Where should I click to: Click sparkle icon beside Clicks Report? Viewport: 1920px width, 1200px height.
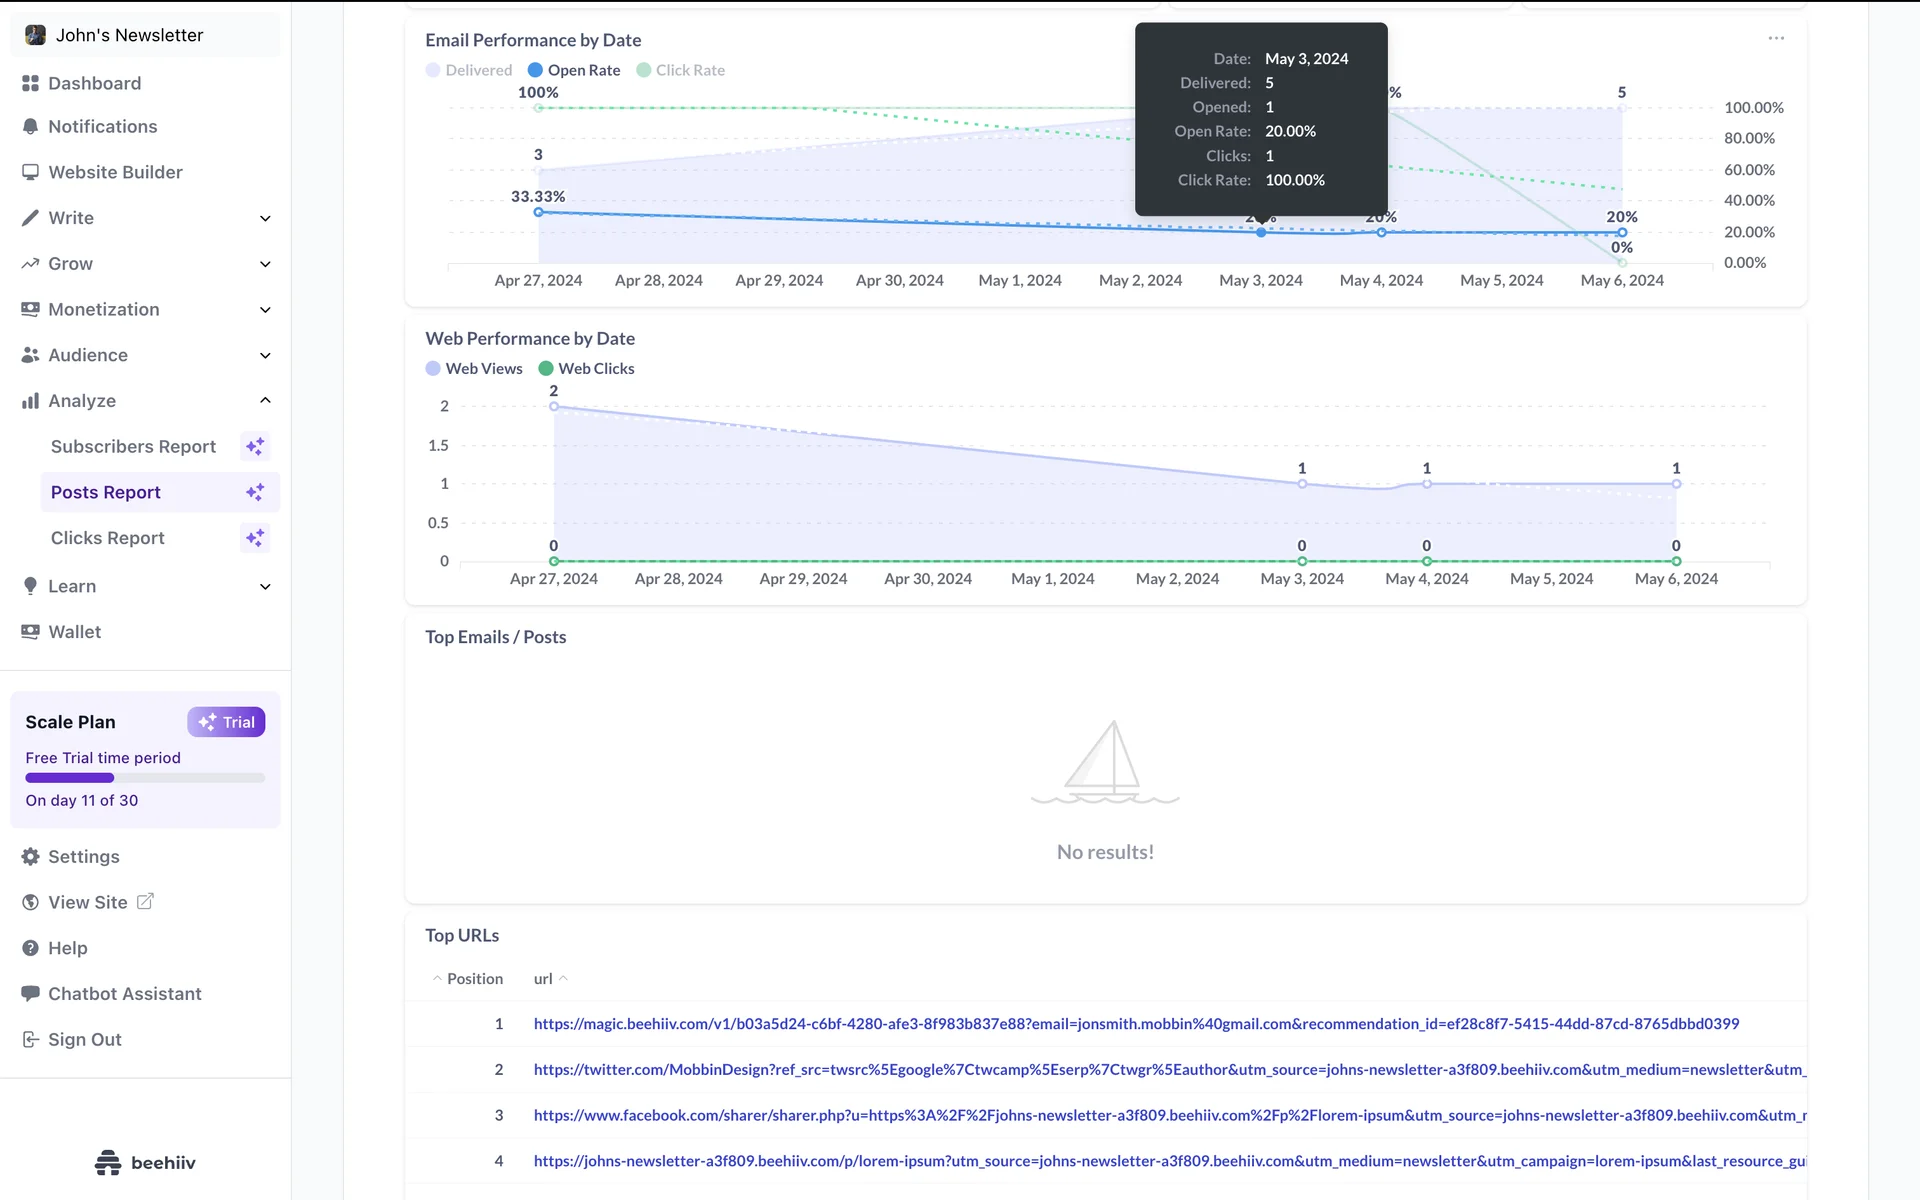coord(255,538)
